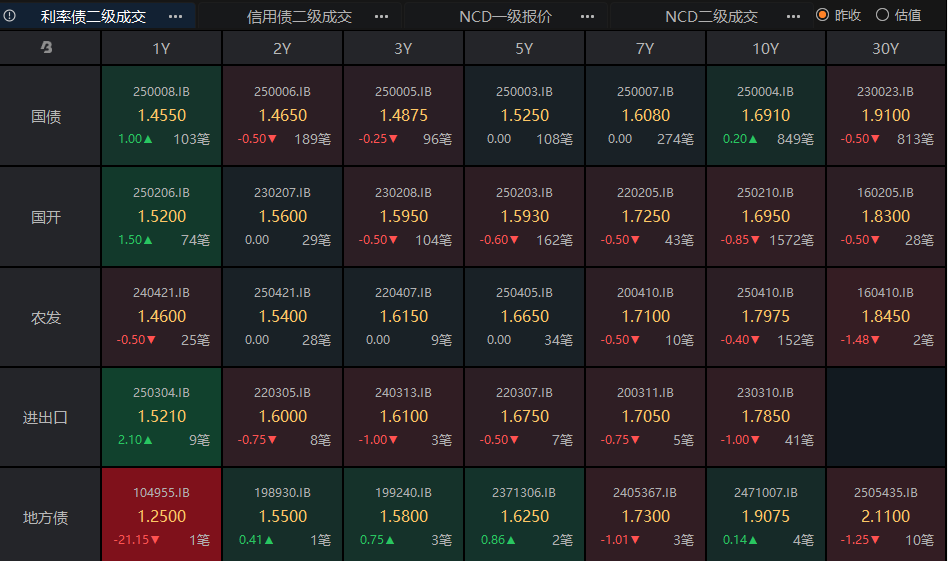
Task: Click the 5Y column header
Action: point(524,48)
